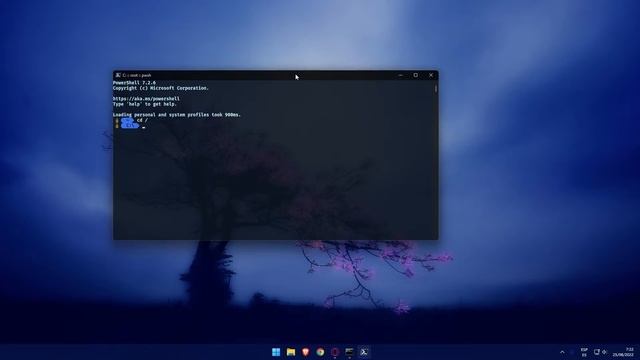This screenshot has height=360, width=640.
Task: Open the ESP keyboard language indicator
Action: pos(584,352)
